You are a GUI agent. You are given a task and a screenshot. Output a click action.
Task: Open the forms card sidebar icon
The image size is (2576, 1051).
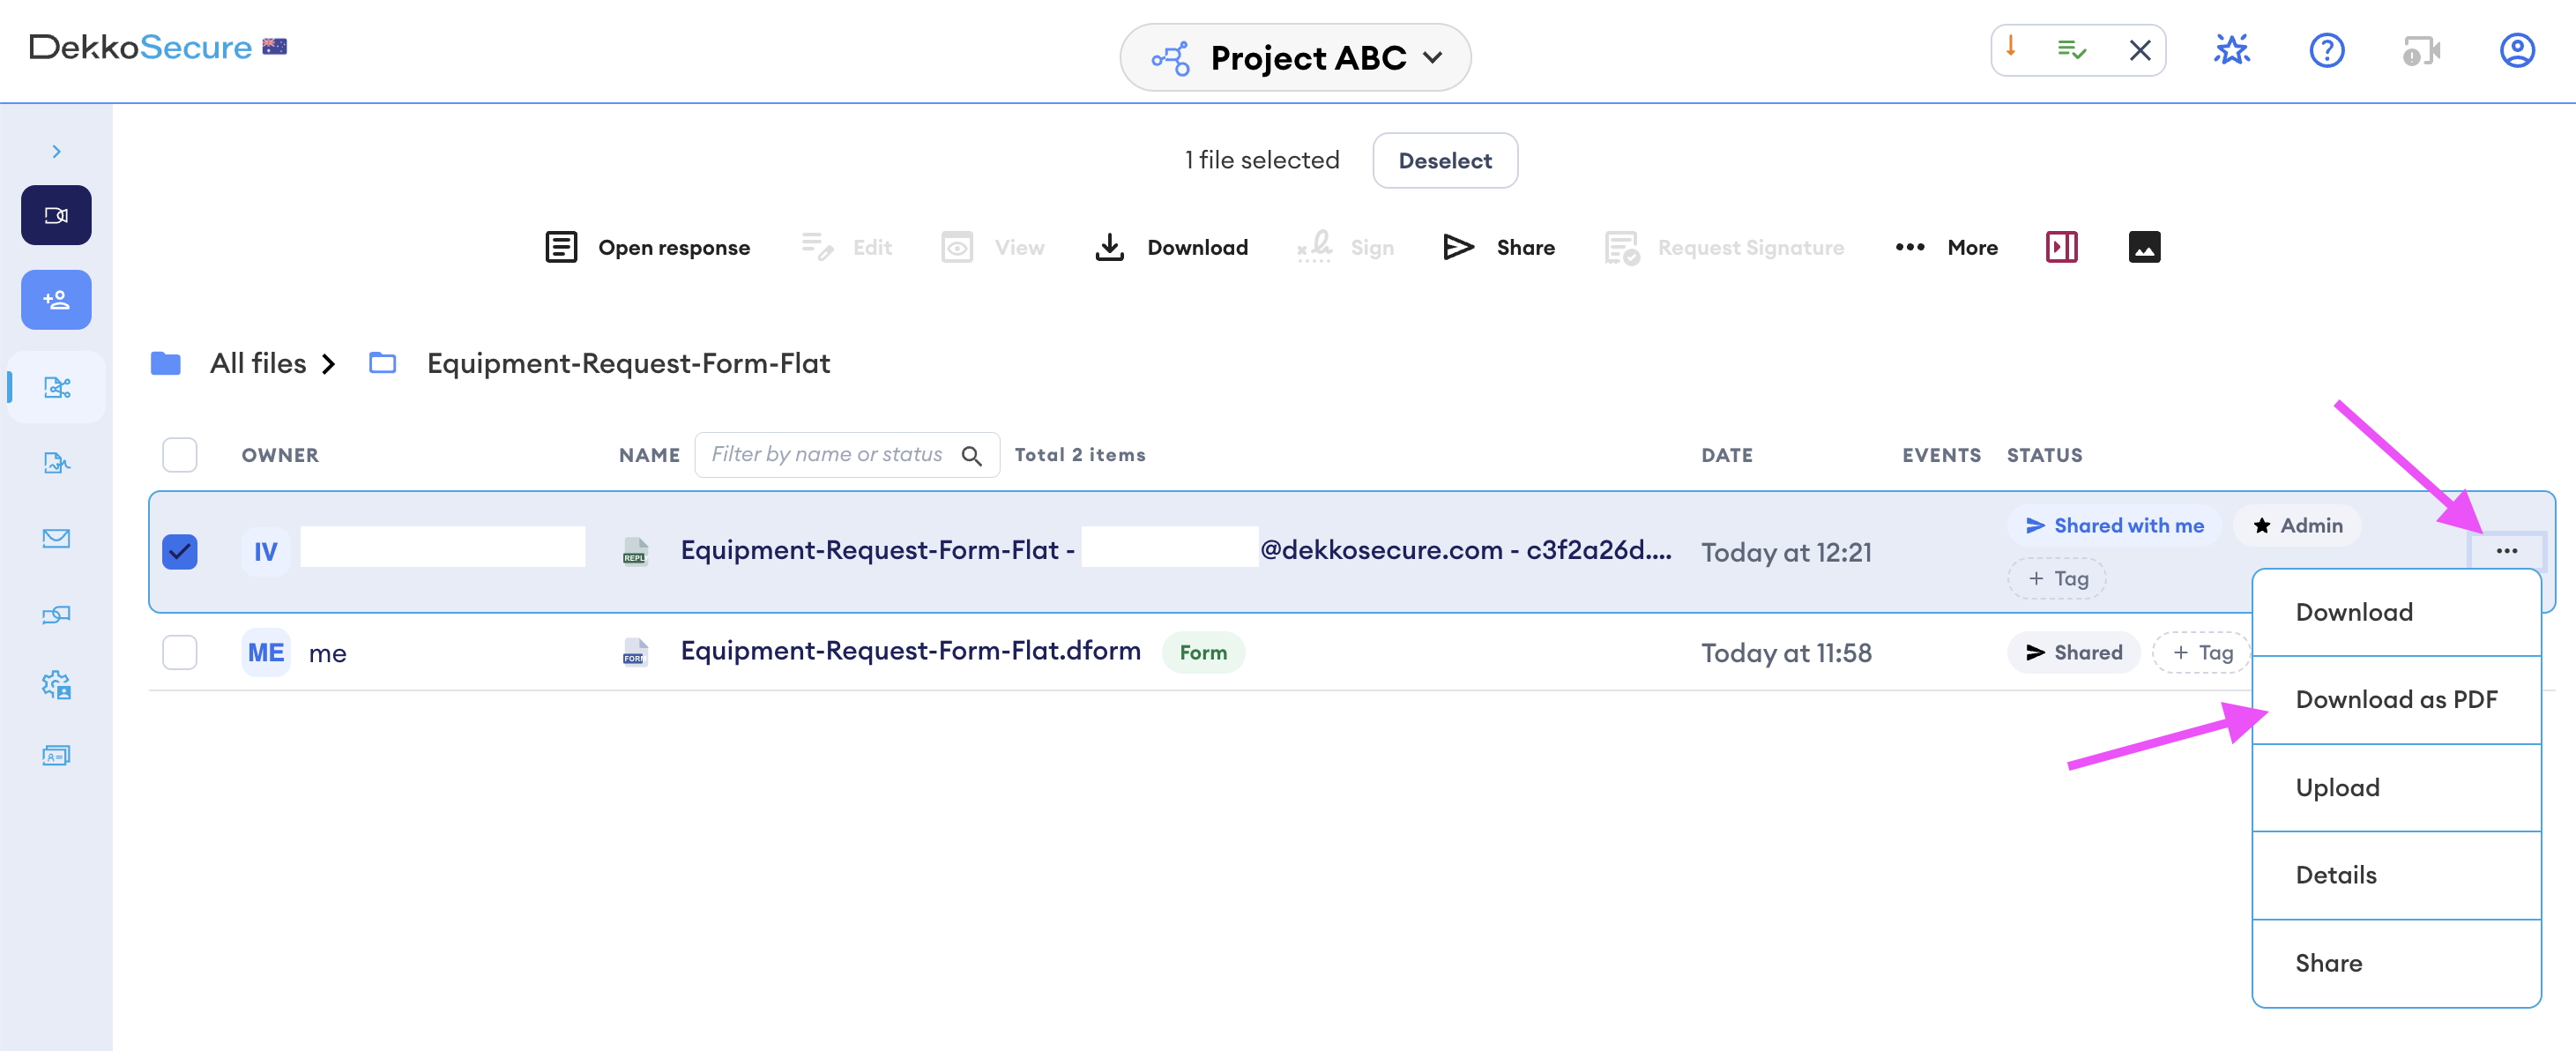(x=57, y=756)
